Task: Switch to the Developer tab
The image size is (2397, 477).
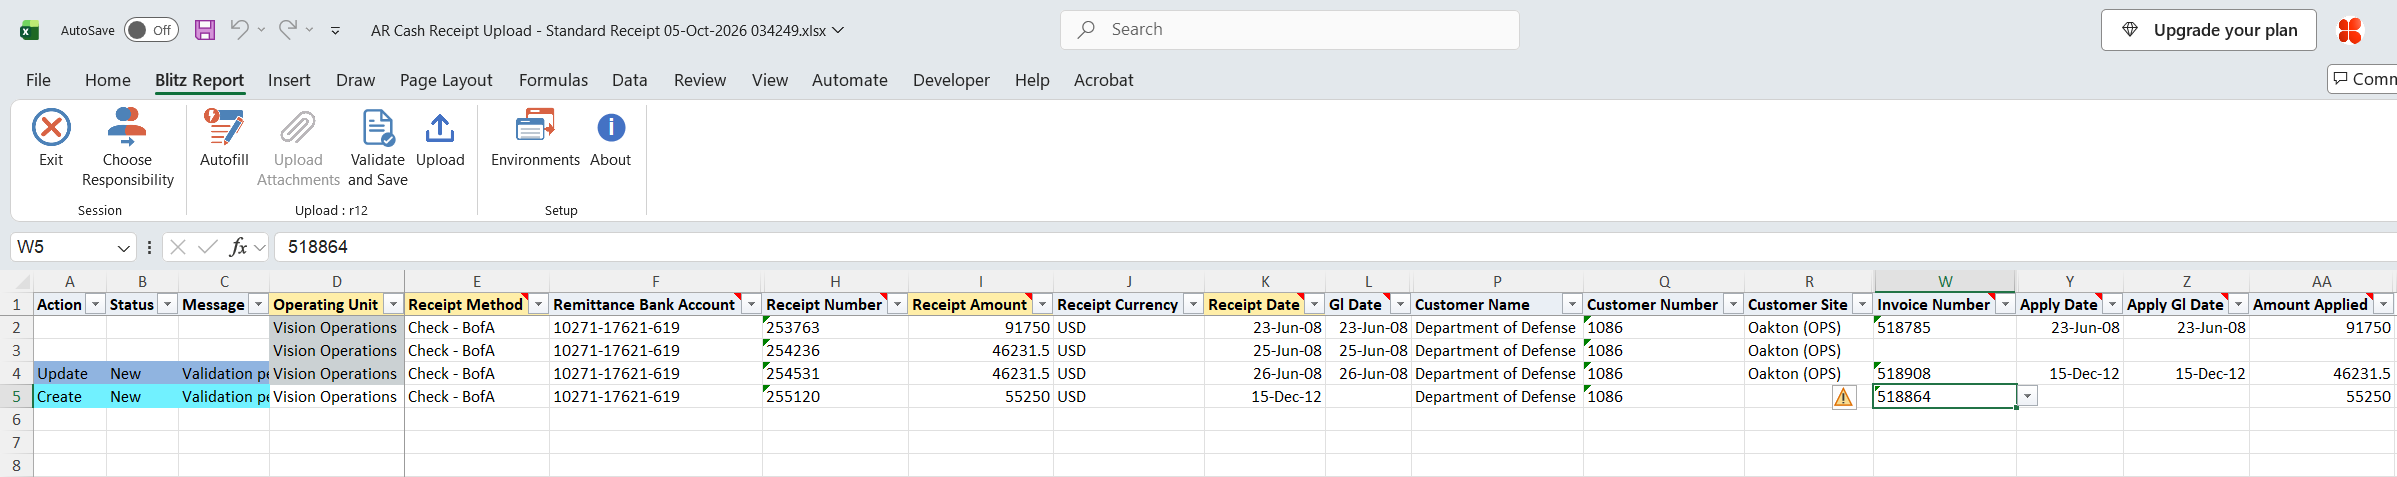Action: tap(951, 80)
